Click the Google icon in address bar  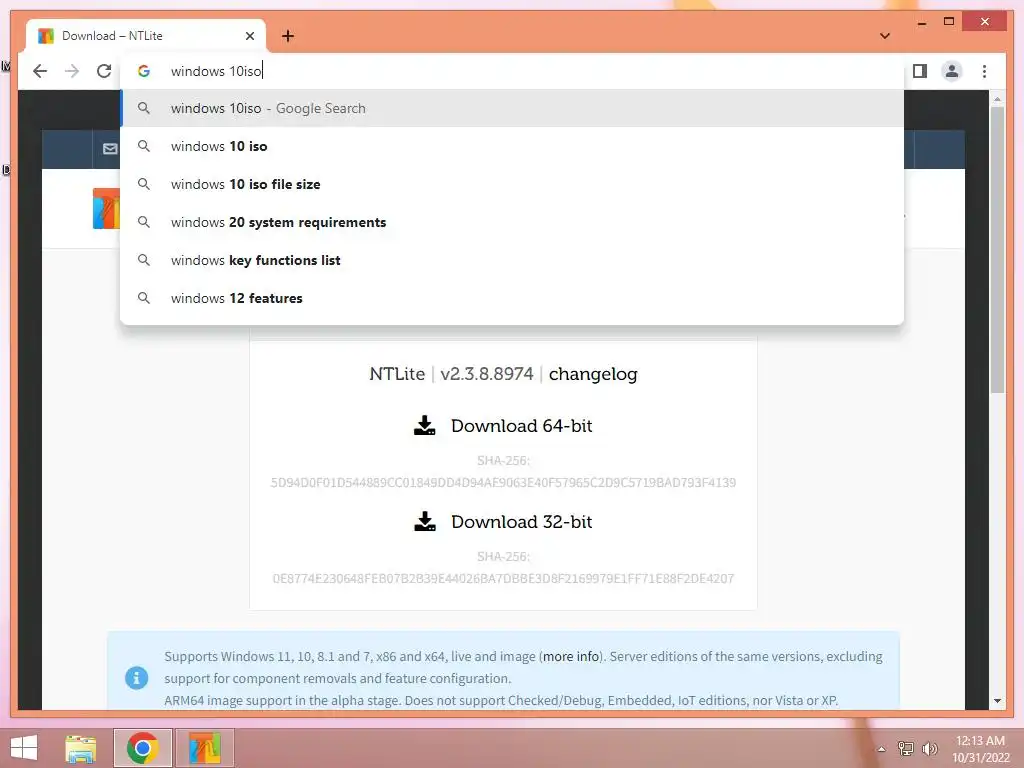[144, 71]
